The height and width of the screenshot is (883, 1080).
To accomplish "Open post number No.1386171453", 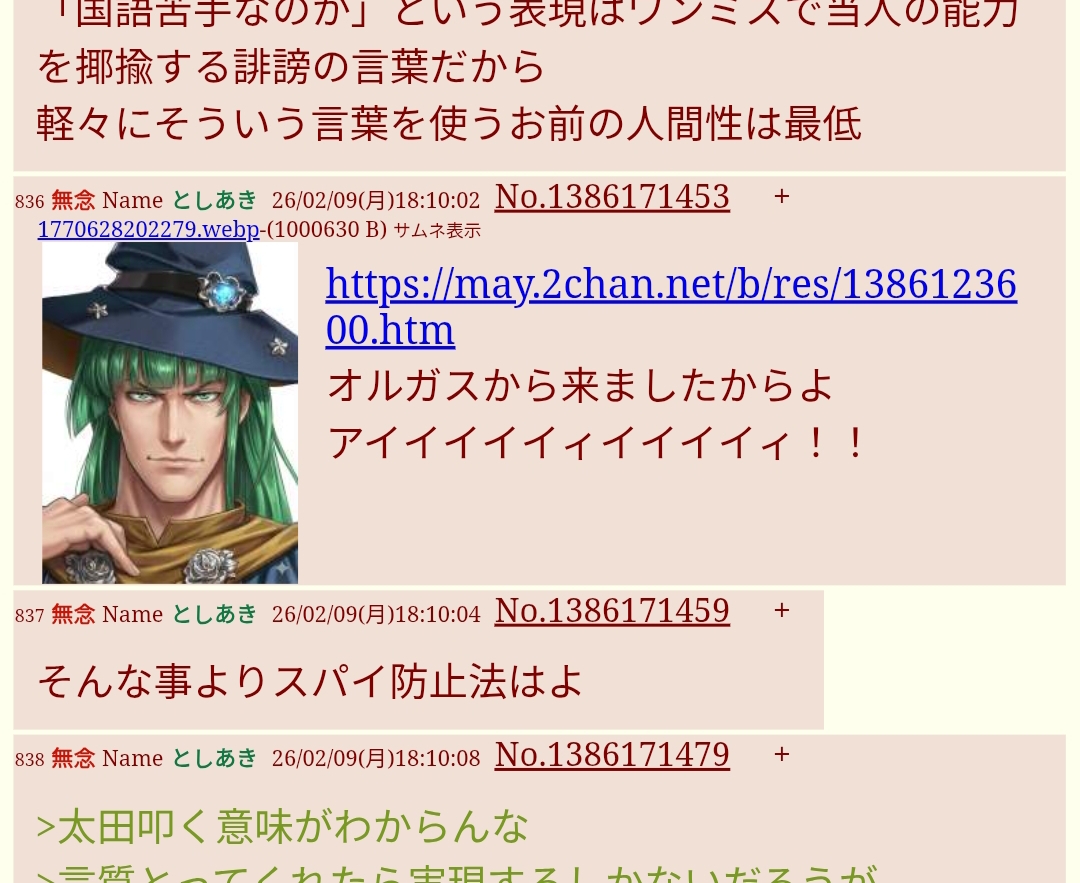I will click(x=612, y=197).
